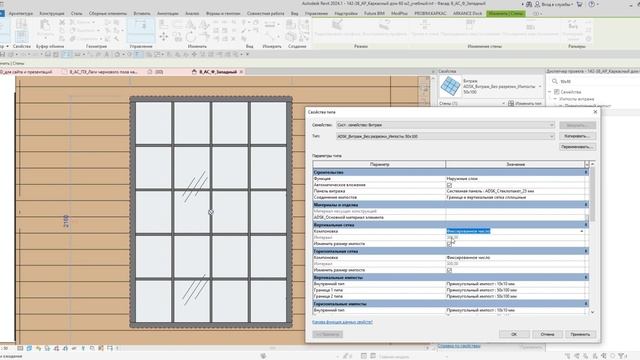Screen dimensions: 640x360
Task: Click the pin symbol at the curtain wall center
Action: [x=211, y=212]
